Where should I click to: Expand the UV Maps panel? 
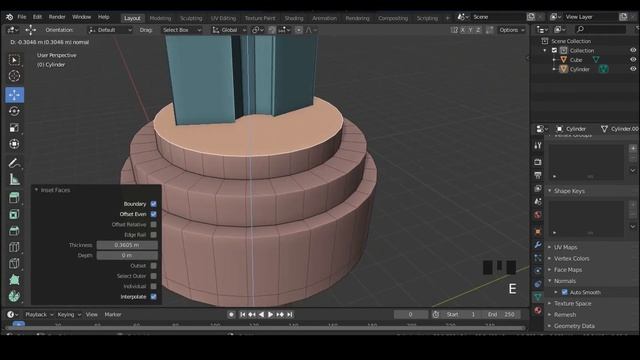coord(565,247)
